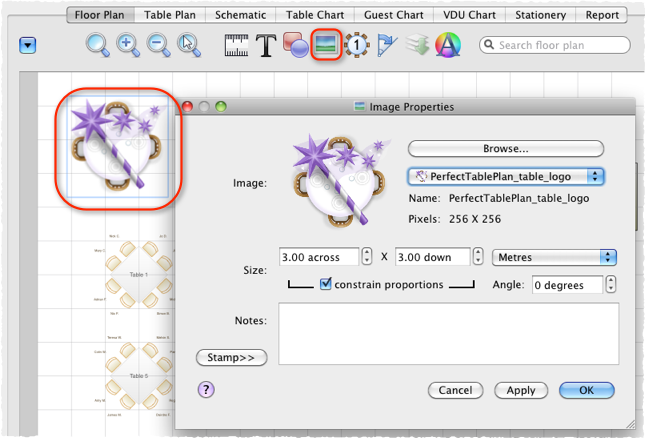The height and width of the screenshot is (438, 645).
Task: Switch to the Guest Chart tab
Action: pyautogui.click(x=393, y=15)
